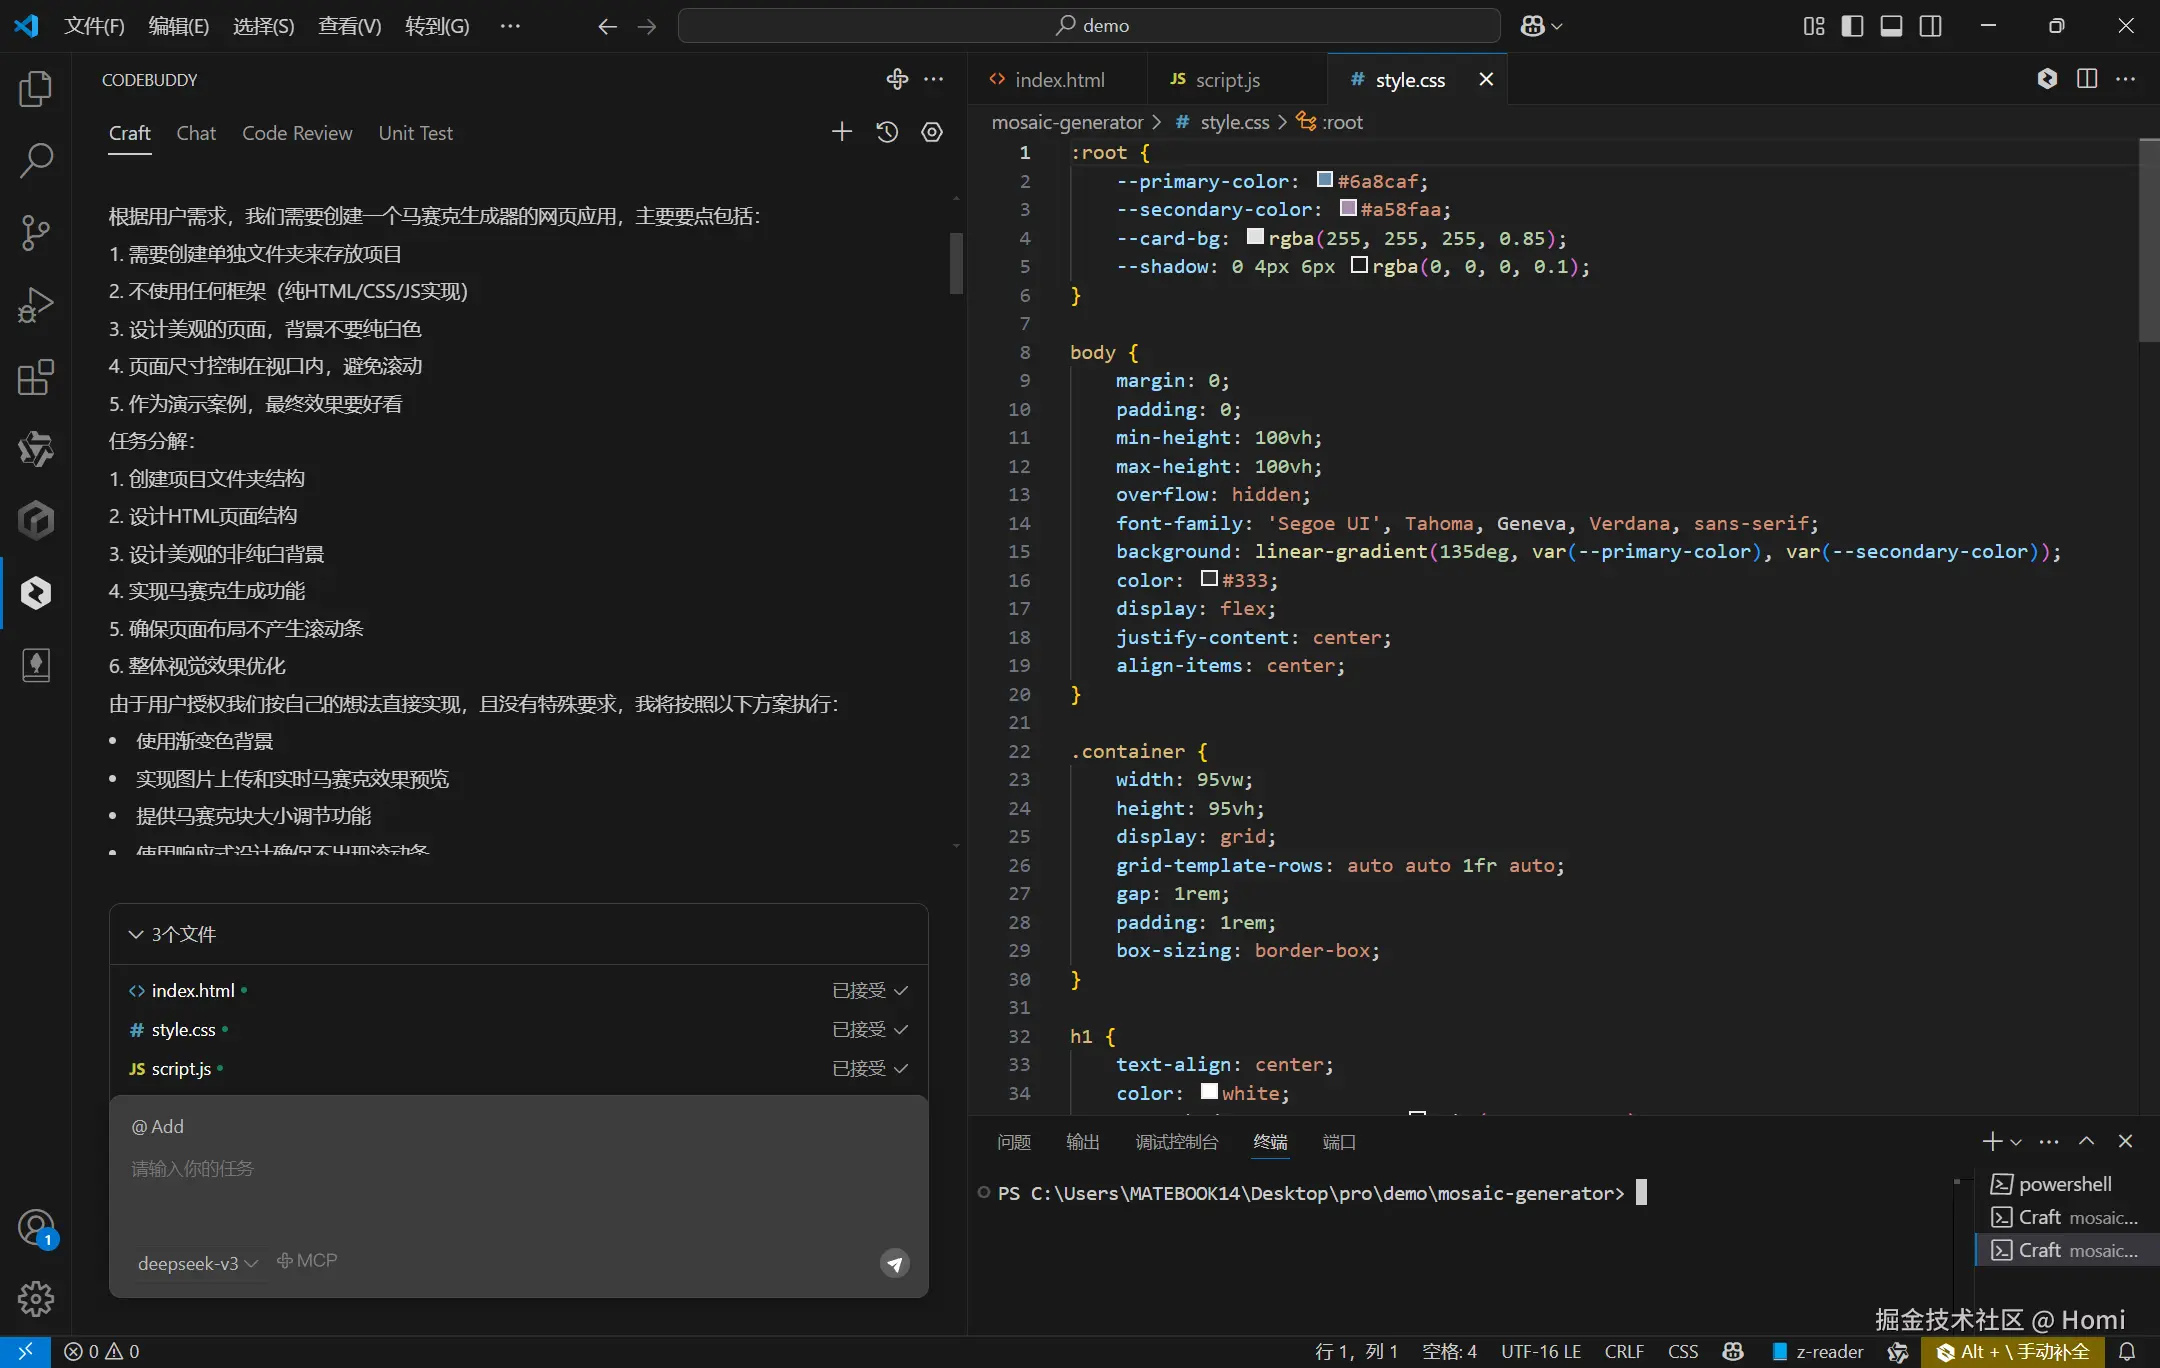Collapse the 3个文件 file list
Image resolution: width=2160 pixels, height=1368 pixels.
[x=136, y=934]
